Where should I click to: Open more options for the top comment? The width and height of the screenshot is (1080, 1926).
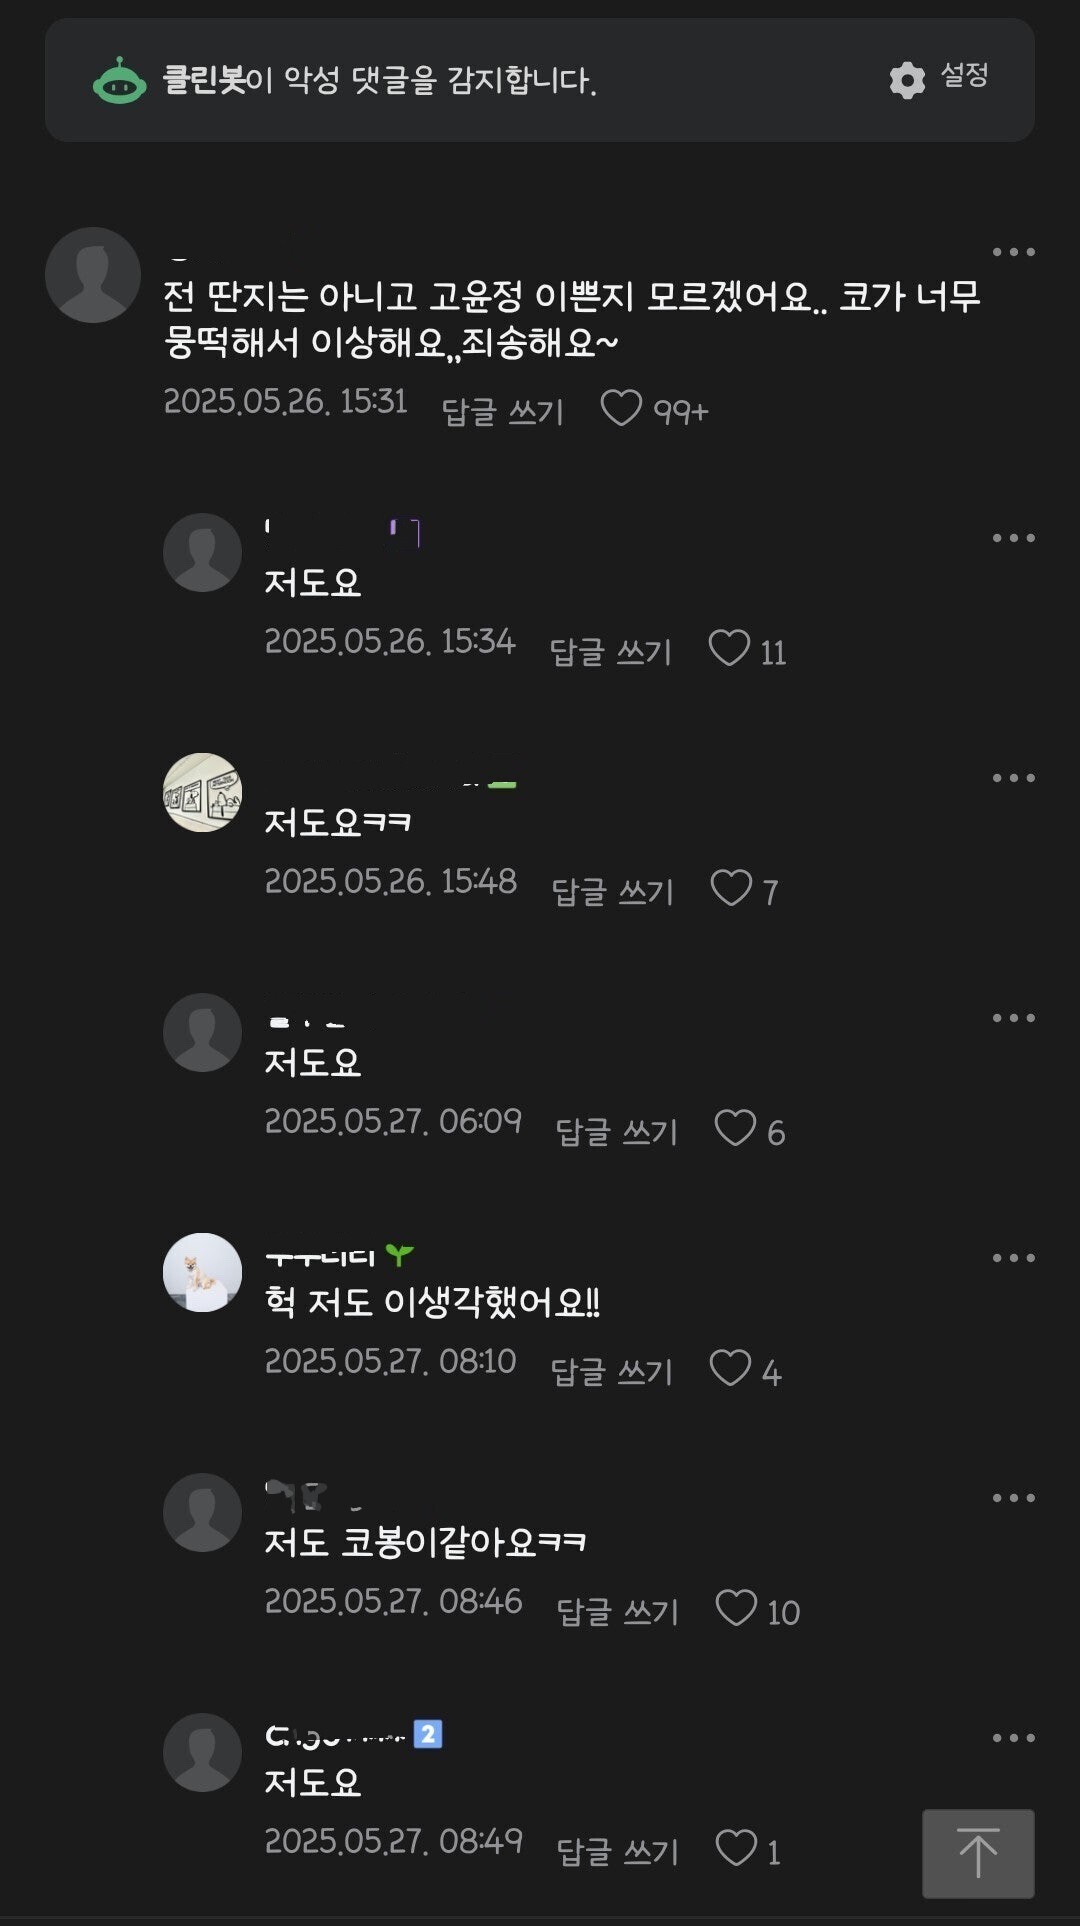point(1013,252)
